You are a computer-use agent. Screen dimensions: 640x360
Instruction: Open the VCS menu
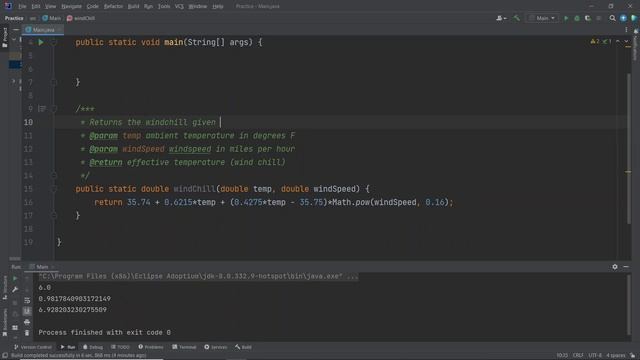[x=179, y=7]
